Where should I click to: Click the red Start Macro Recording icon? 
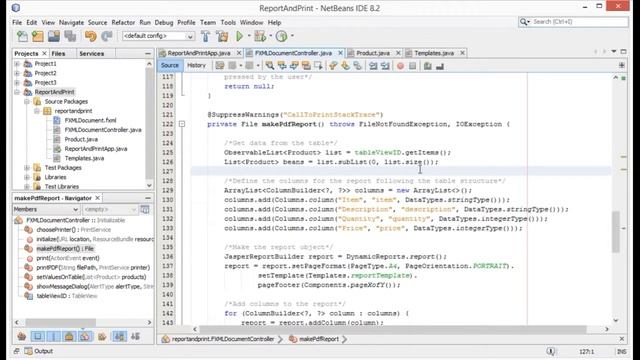point(400,66)
